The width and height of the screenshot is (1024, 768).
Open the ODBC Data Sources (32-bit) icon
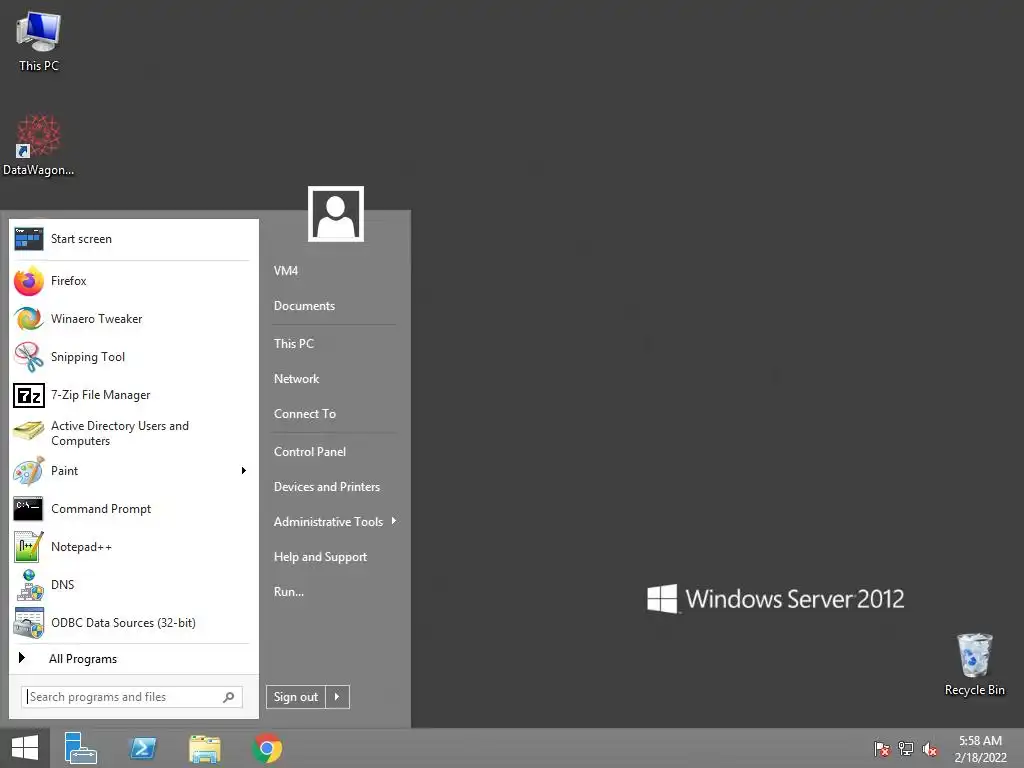pyautogui.click(x=28, y=622)
